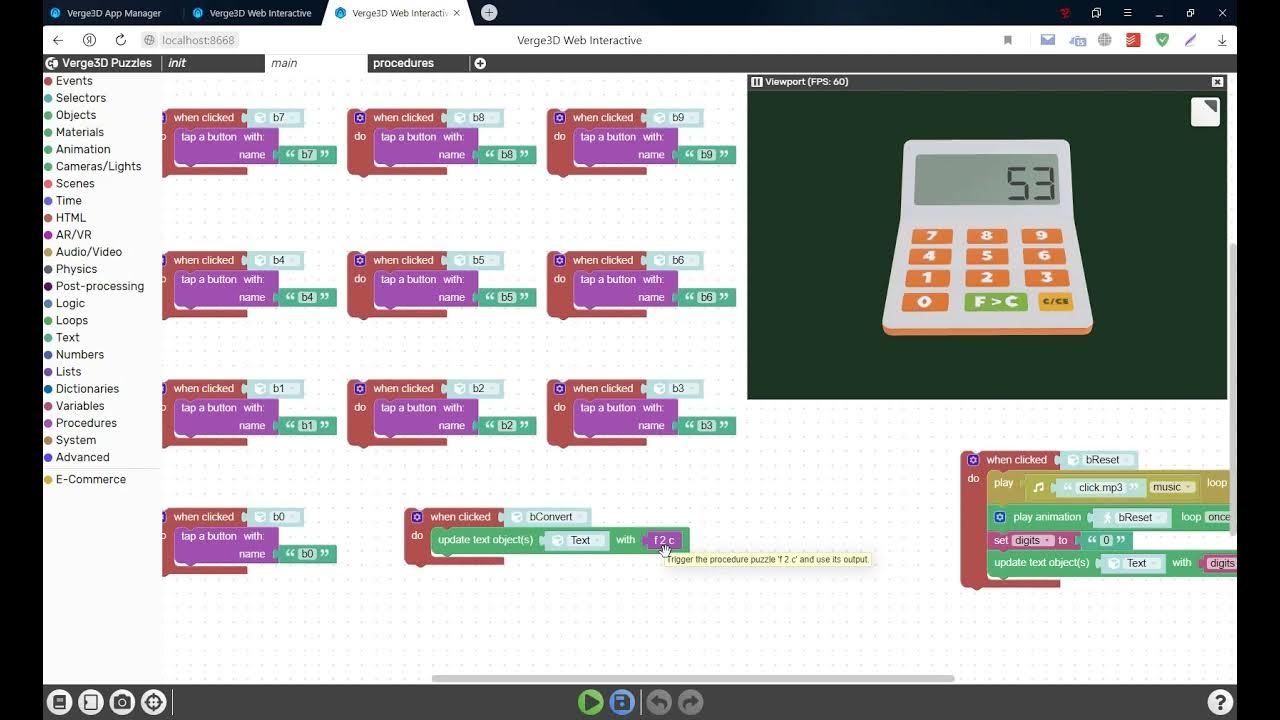Click the F > C button on calculator
The width and height of the screenshot is (1280, 720).
(x=995, y=301)
